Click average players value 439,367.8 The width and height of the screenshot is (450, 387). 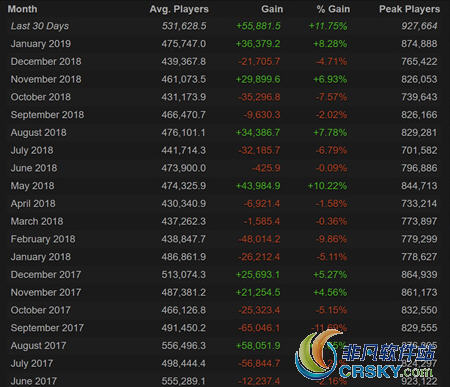pos(184,61)
